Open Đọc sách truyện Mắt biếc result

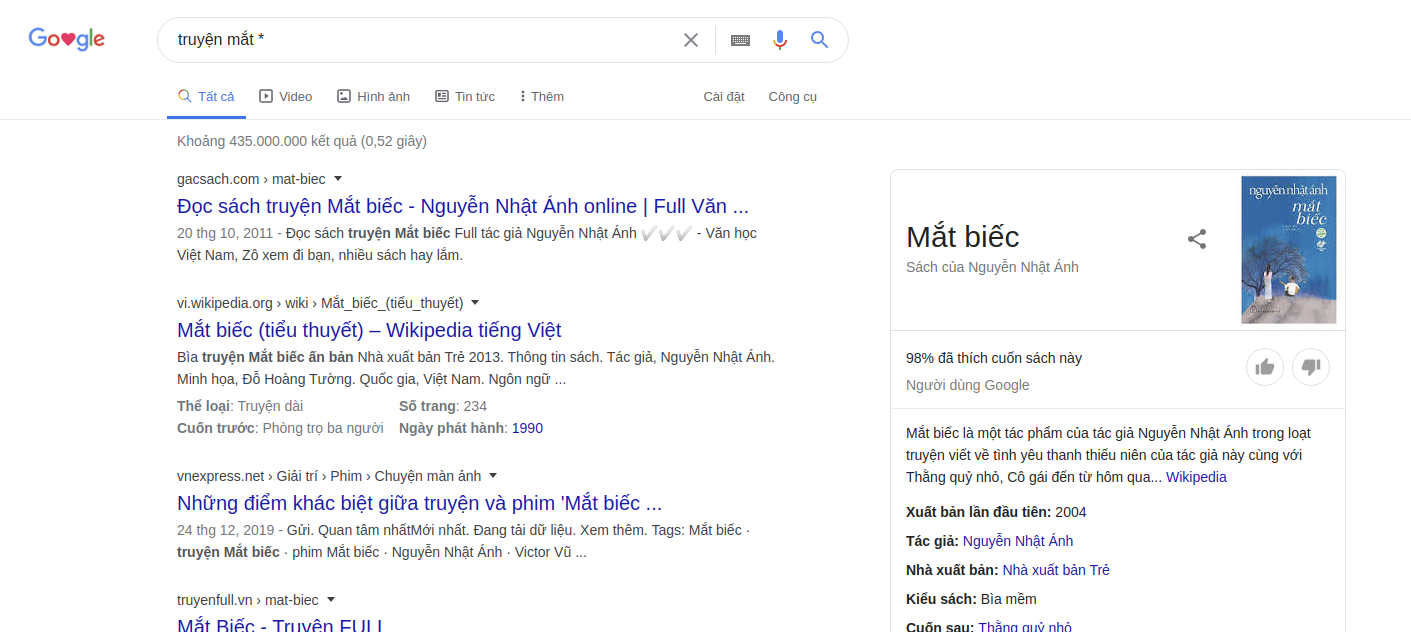[x=463, y=206]
